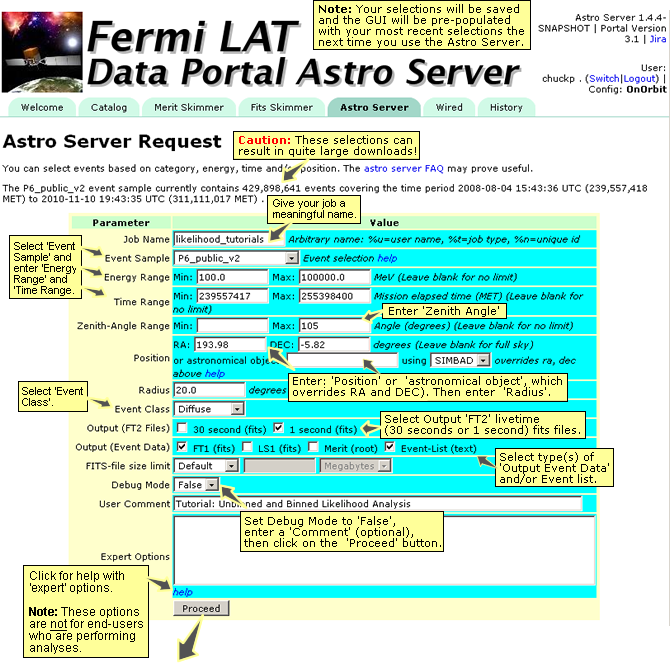
Task: Click the Energy Range Min field
Action: point(232,277)
